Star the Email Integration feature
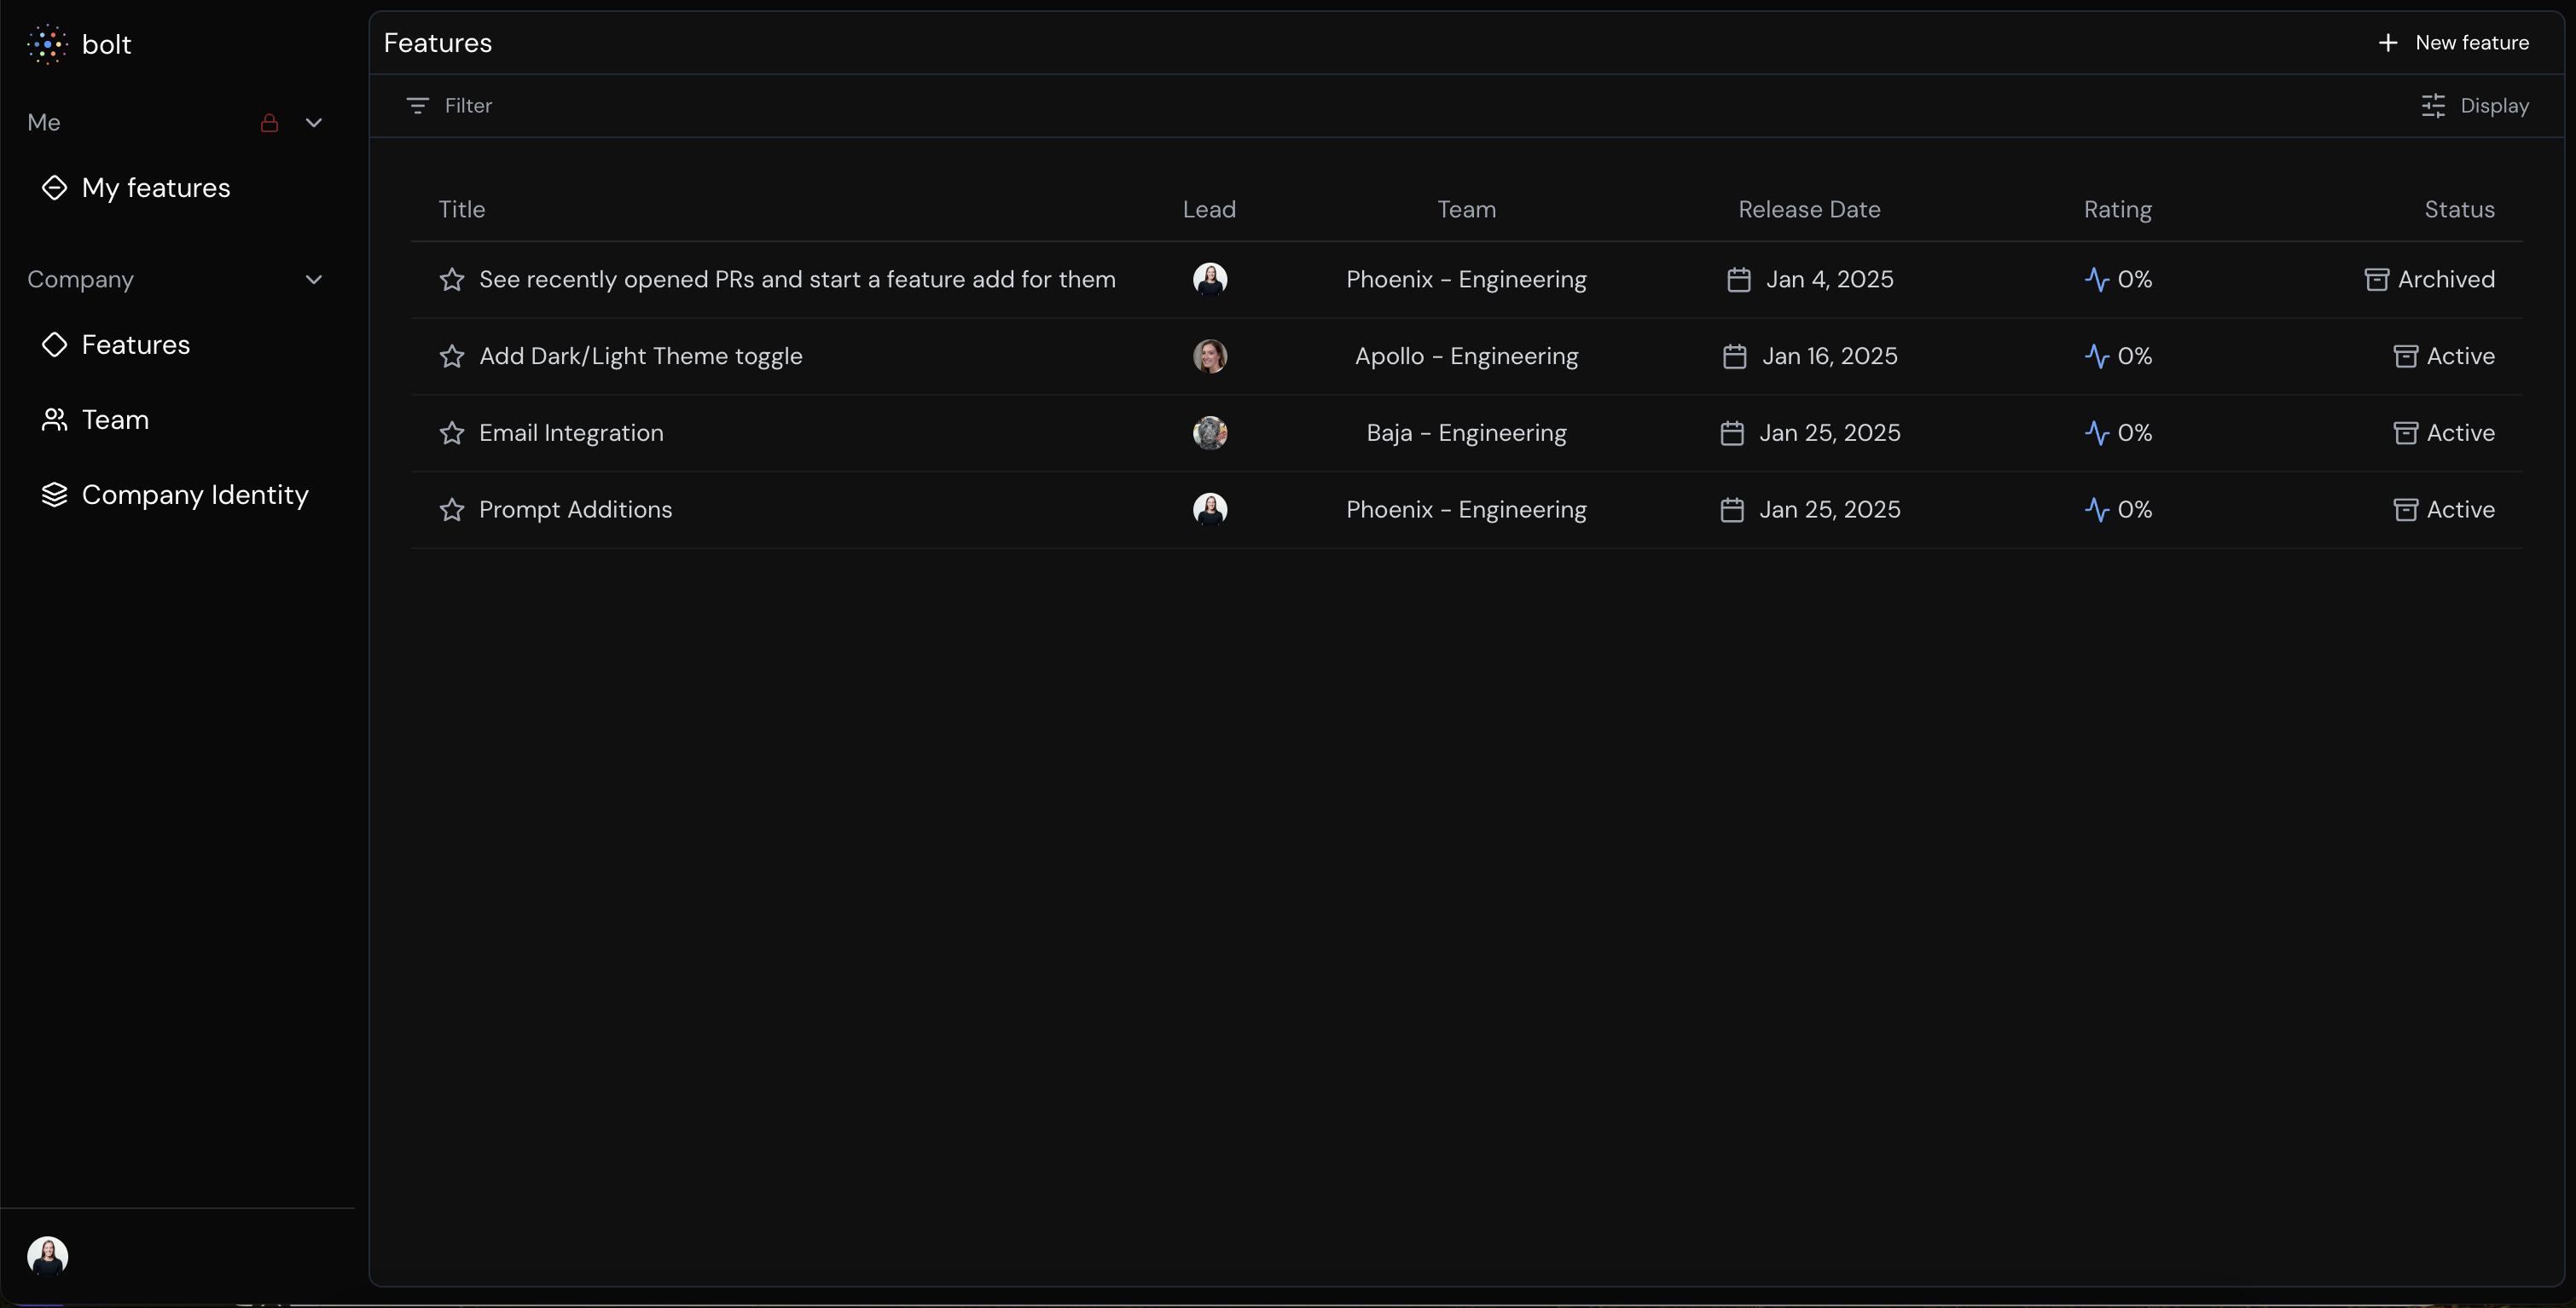Image resolution: width=2576 pixels, height=1308 pixels. click(452, 433)
